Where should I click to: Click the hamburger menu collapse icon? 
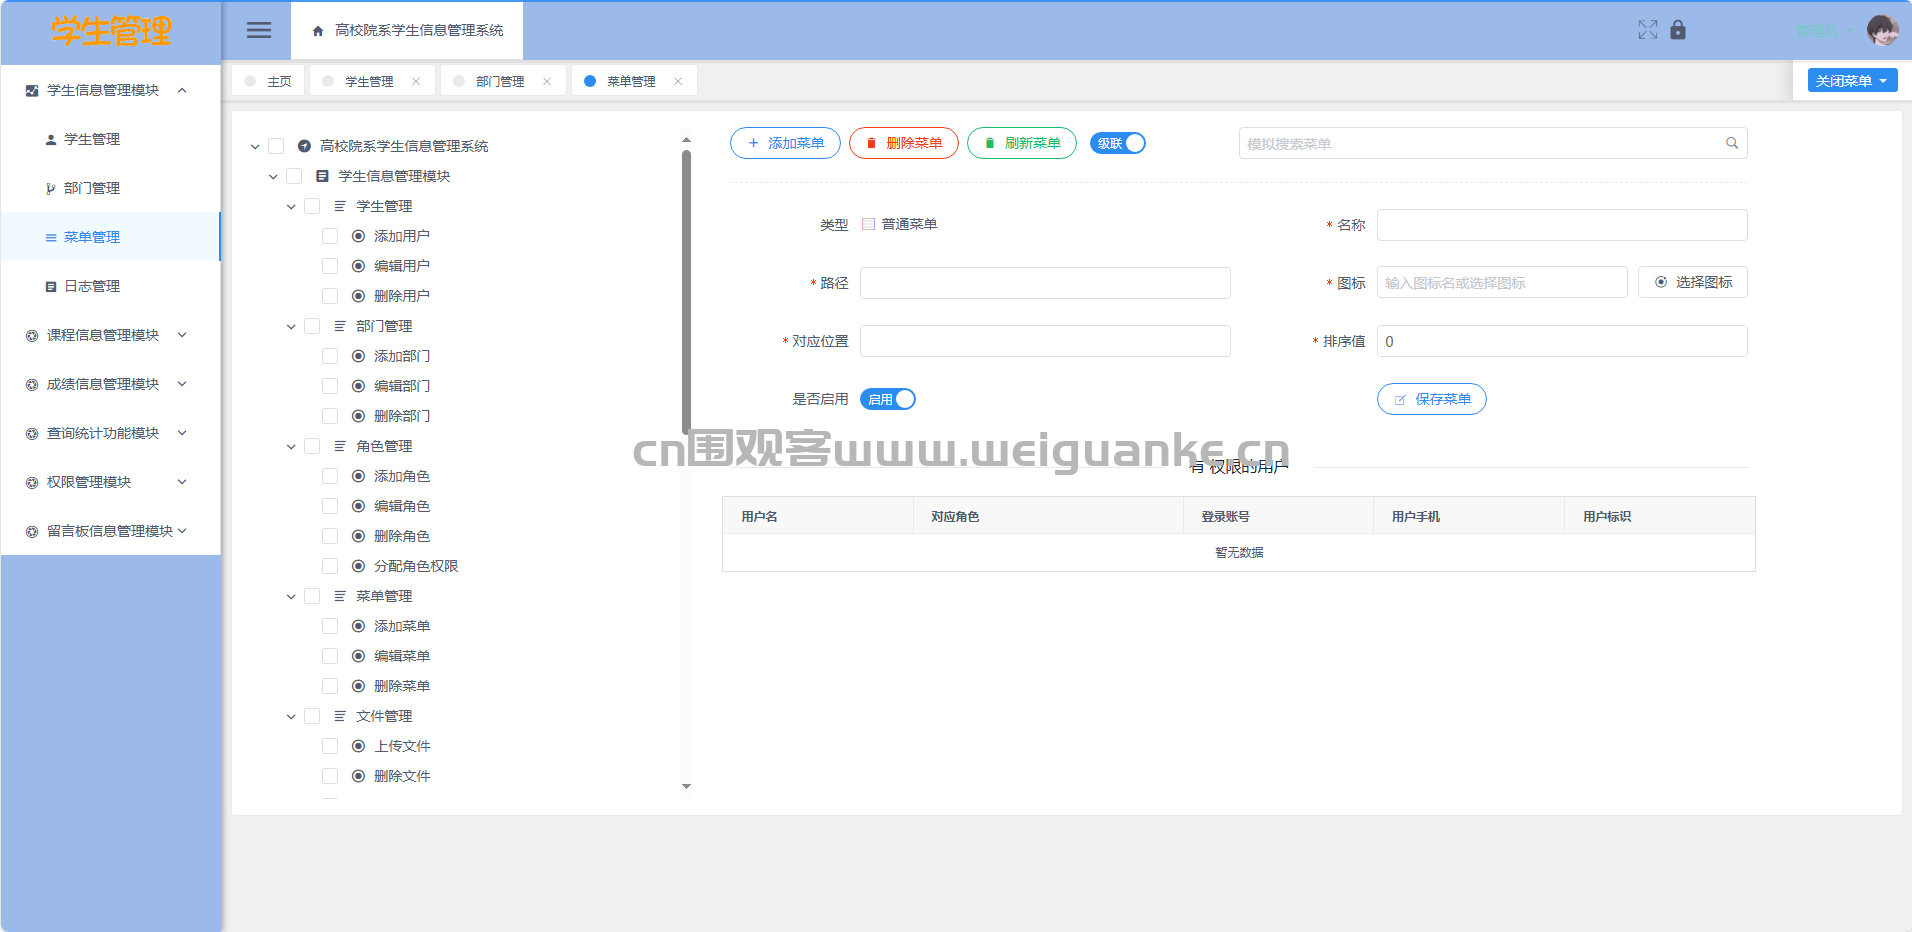(259, 30)
